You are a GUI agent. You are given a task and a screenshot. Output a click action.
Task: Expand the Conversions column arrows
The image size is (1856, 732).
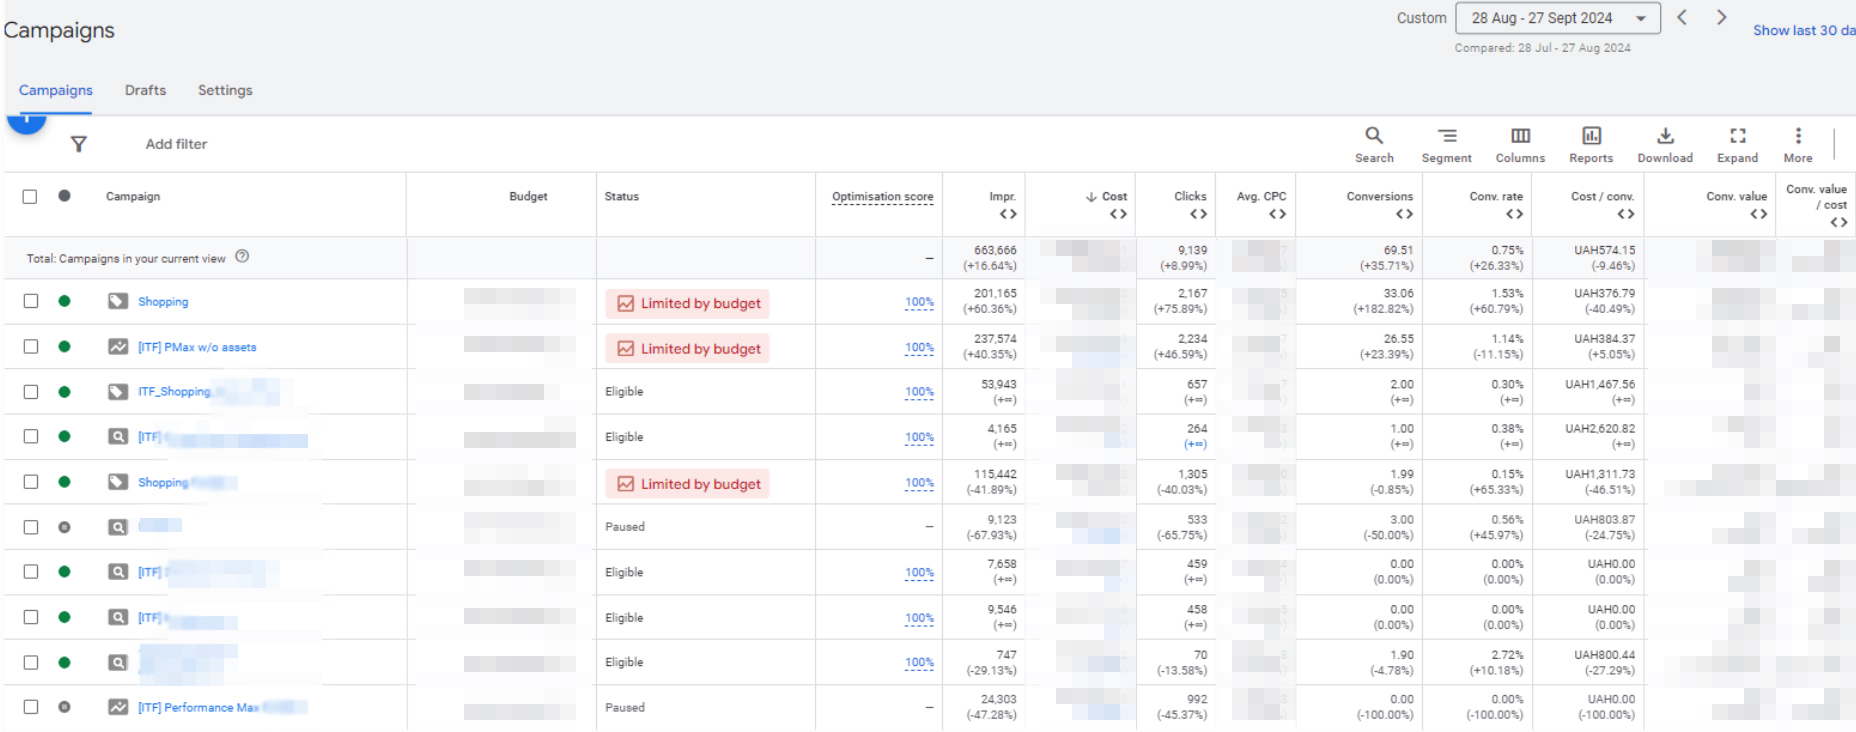click(1404, 214)
